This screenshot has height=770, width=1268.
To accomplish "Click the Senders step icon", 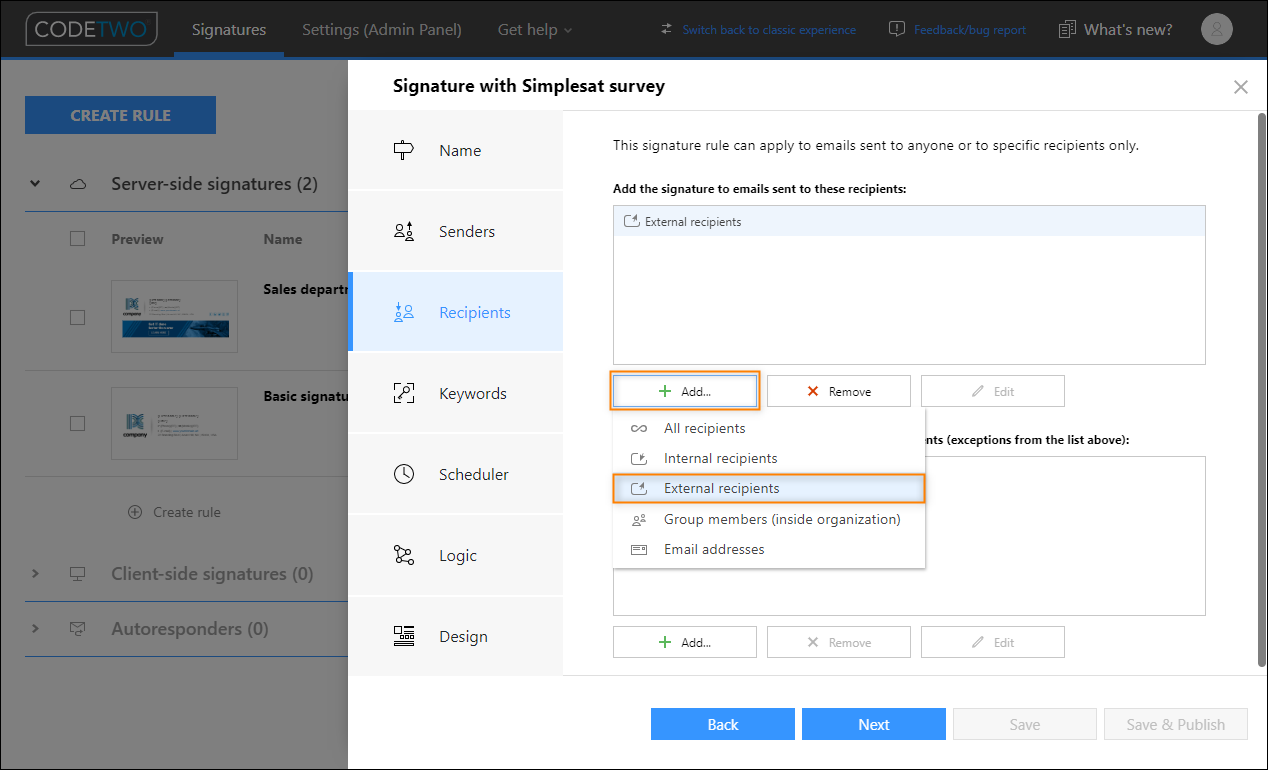I will 404,232.
